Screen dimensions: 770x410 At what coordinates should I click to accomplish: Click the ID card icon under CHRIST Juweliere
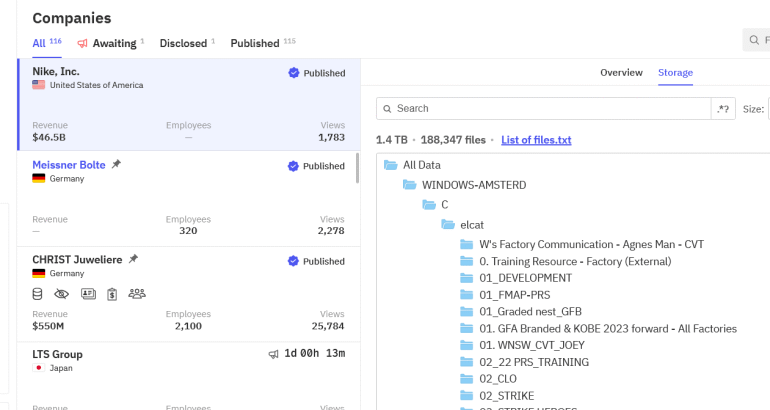coord(87,293)
